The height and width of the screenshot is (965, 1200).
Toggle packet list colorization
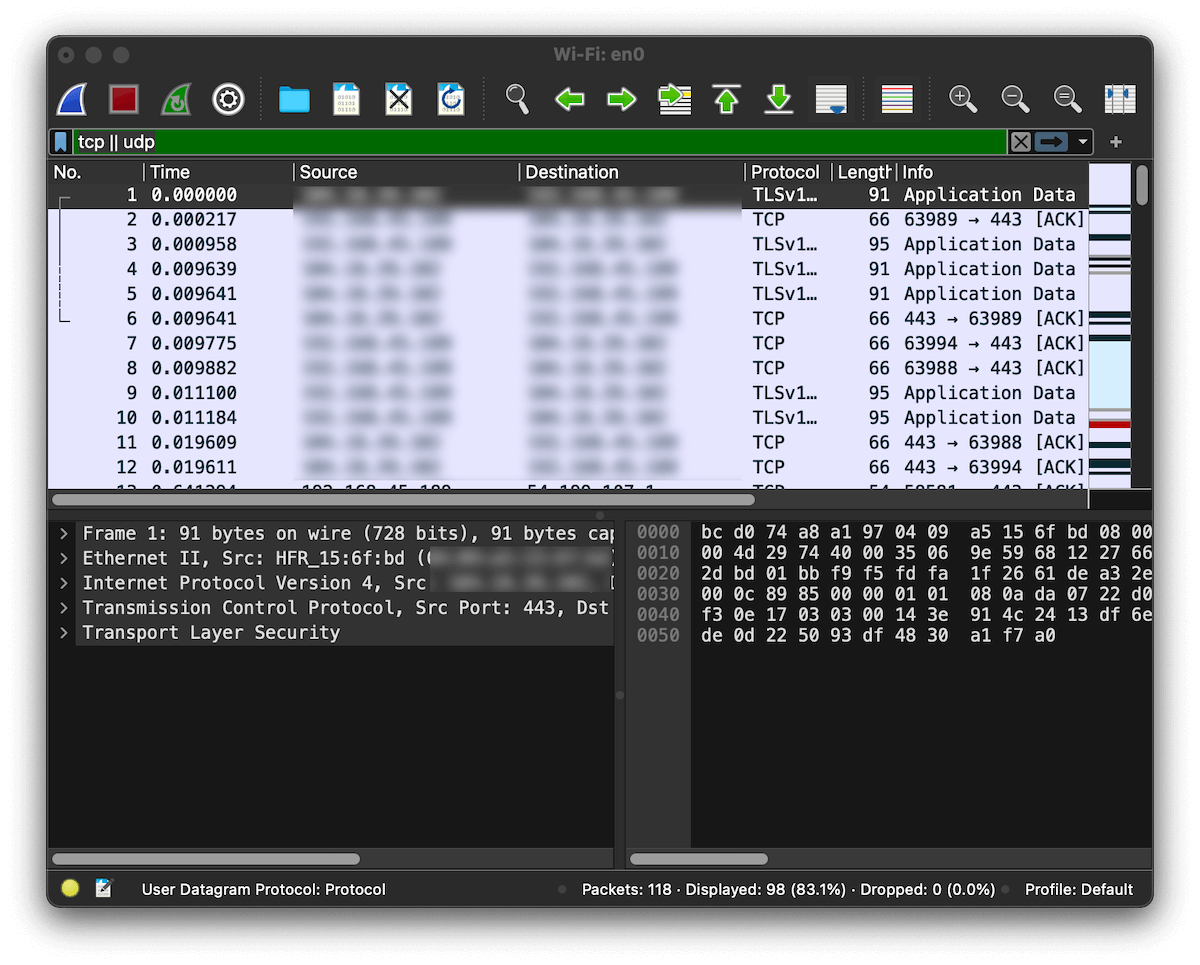click(x=897, y=99)
